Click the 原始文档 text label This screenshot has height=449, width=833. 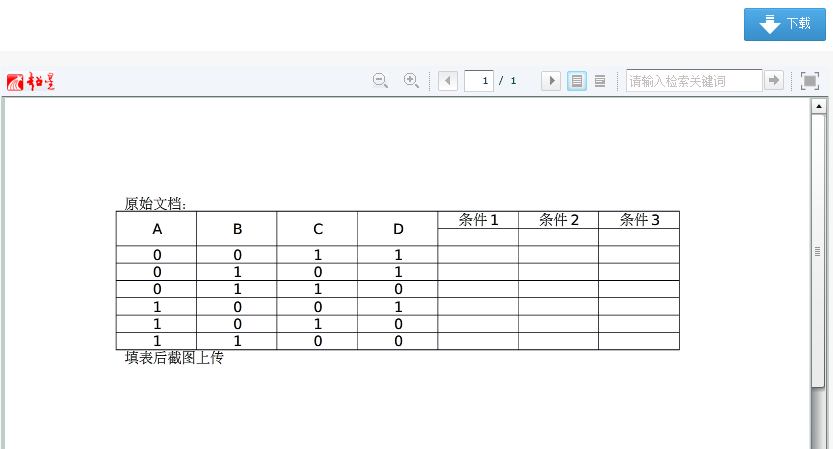click(x=155, y=204)
